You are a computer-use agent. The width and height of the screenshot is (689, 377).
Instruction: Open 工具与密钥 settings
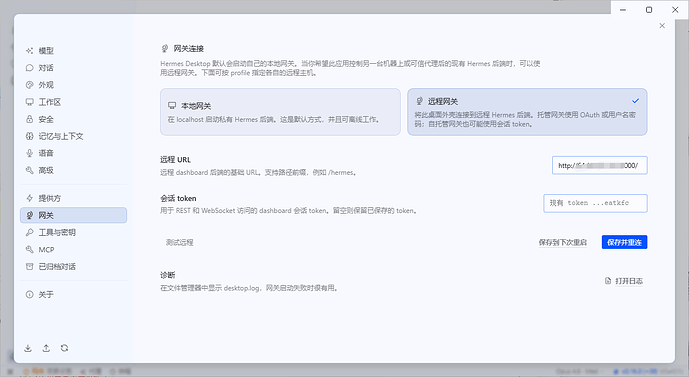[73, 232]
